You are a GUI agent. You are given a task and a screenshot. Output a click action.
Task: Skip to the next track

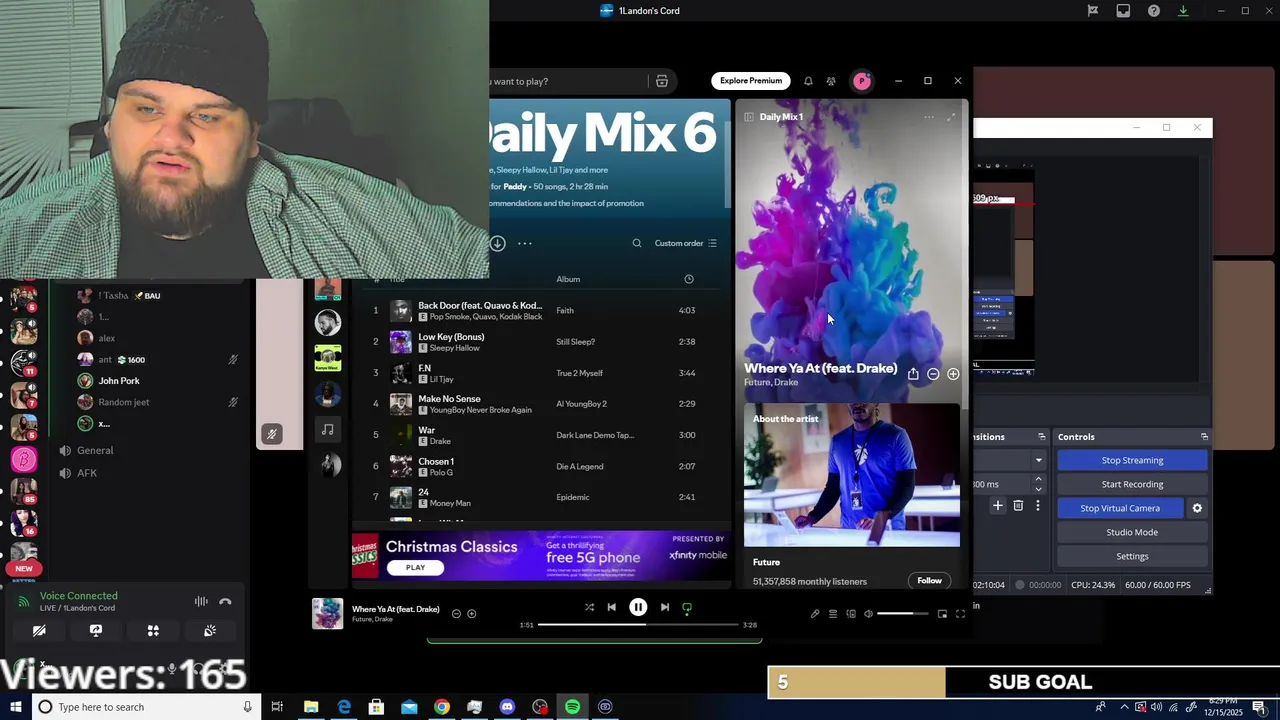[x=664, y=607]
